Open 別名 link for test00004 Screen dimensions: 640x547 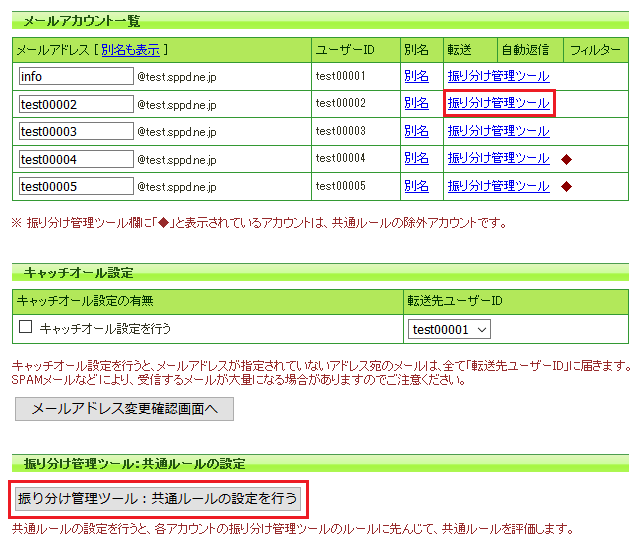[x=416, y=158]
